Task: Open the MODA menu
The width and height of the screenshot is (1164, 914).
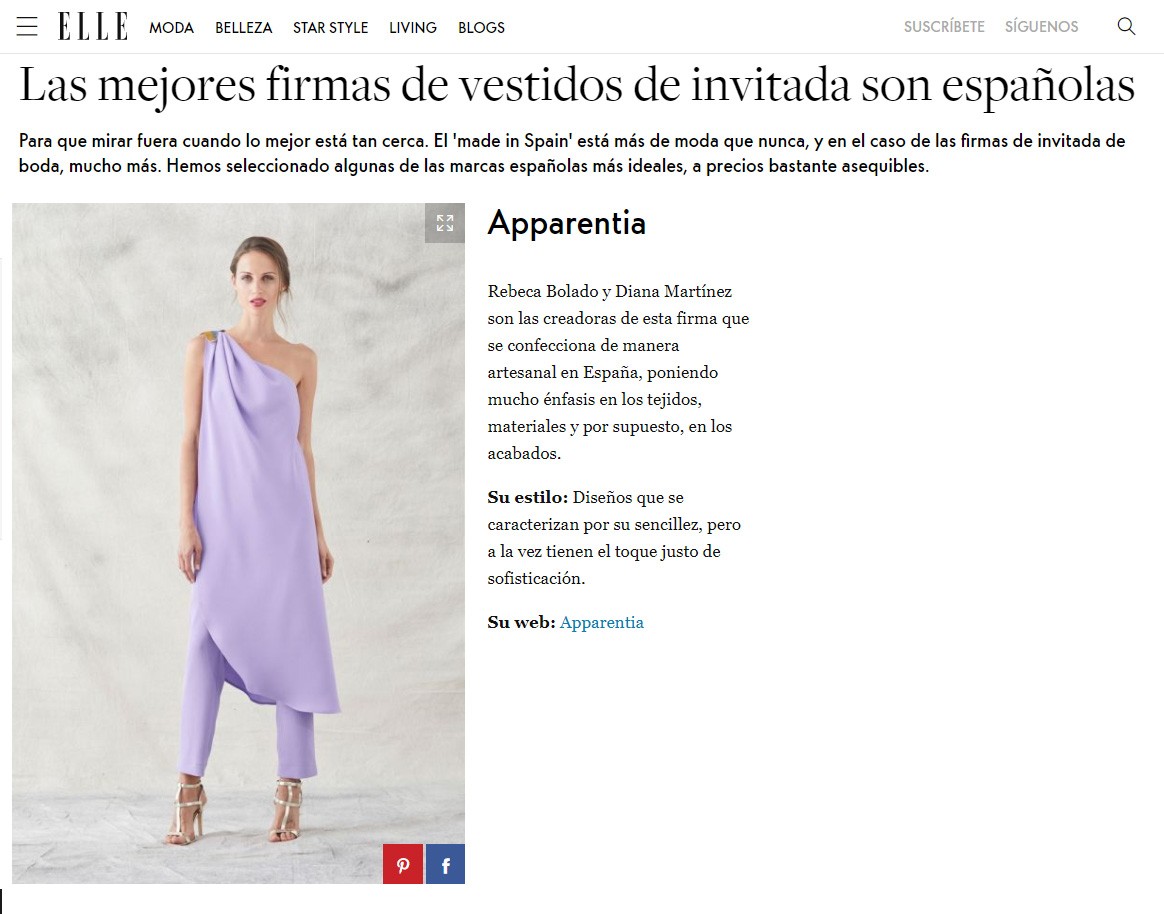Action: [x=171, y=27]
